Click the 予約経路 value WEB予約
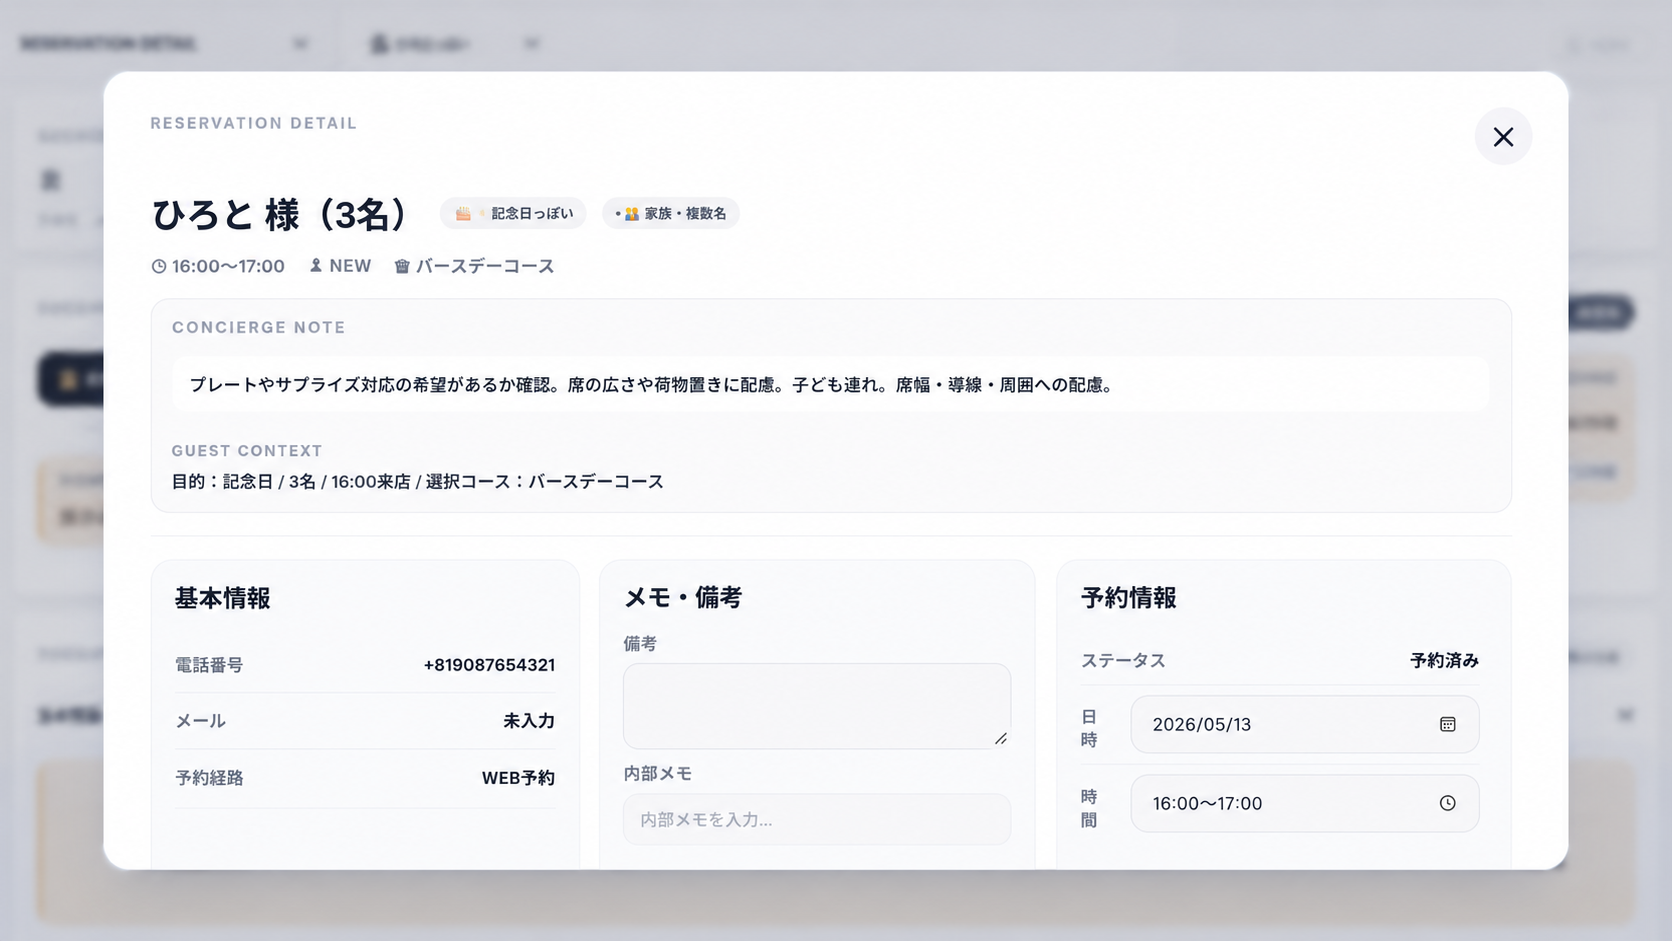 (518, 778)
